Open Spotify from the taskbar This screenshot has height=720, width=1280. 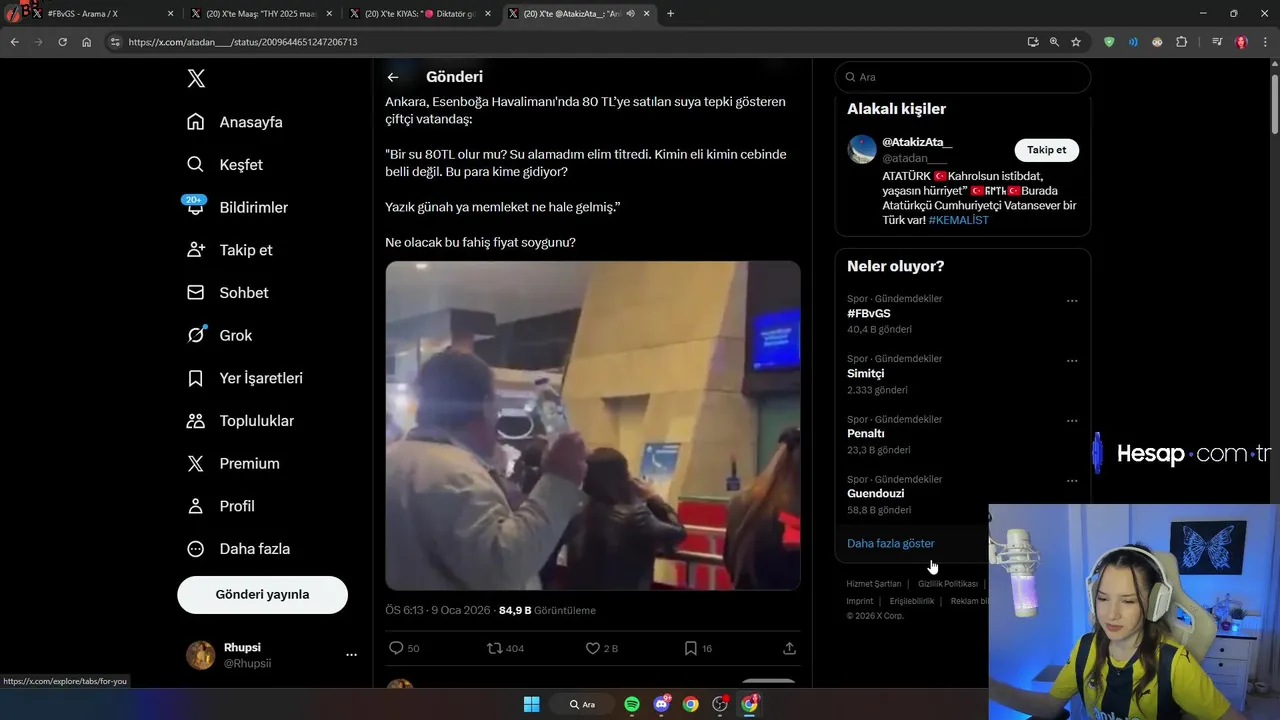coord(632,704)
